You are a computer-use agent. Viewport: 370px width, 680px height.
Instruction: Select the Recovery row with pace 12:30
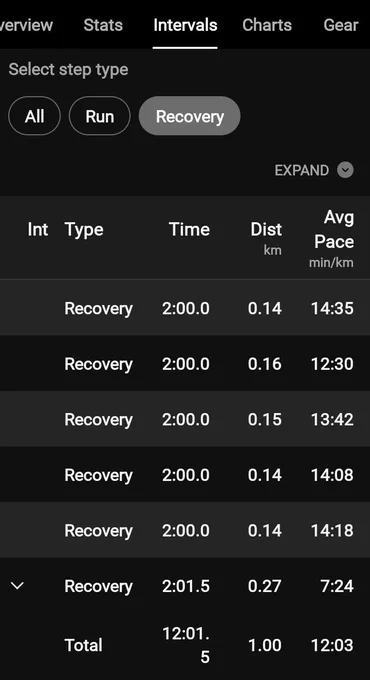(x=185, y=363)
